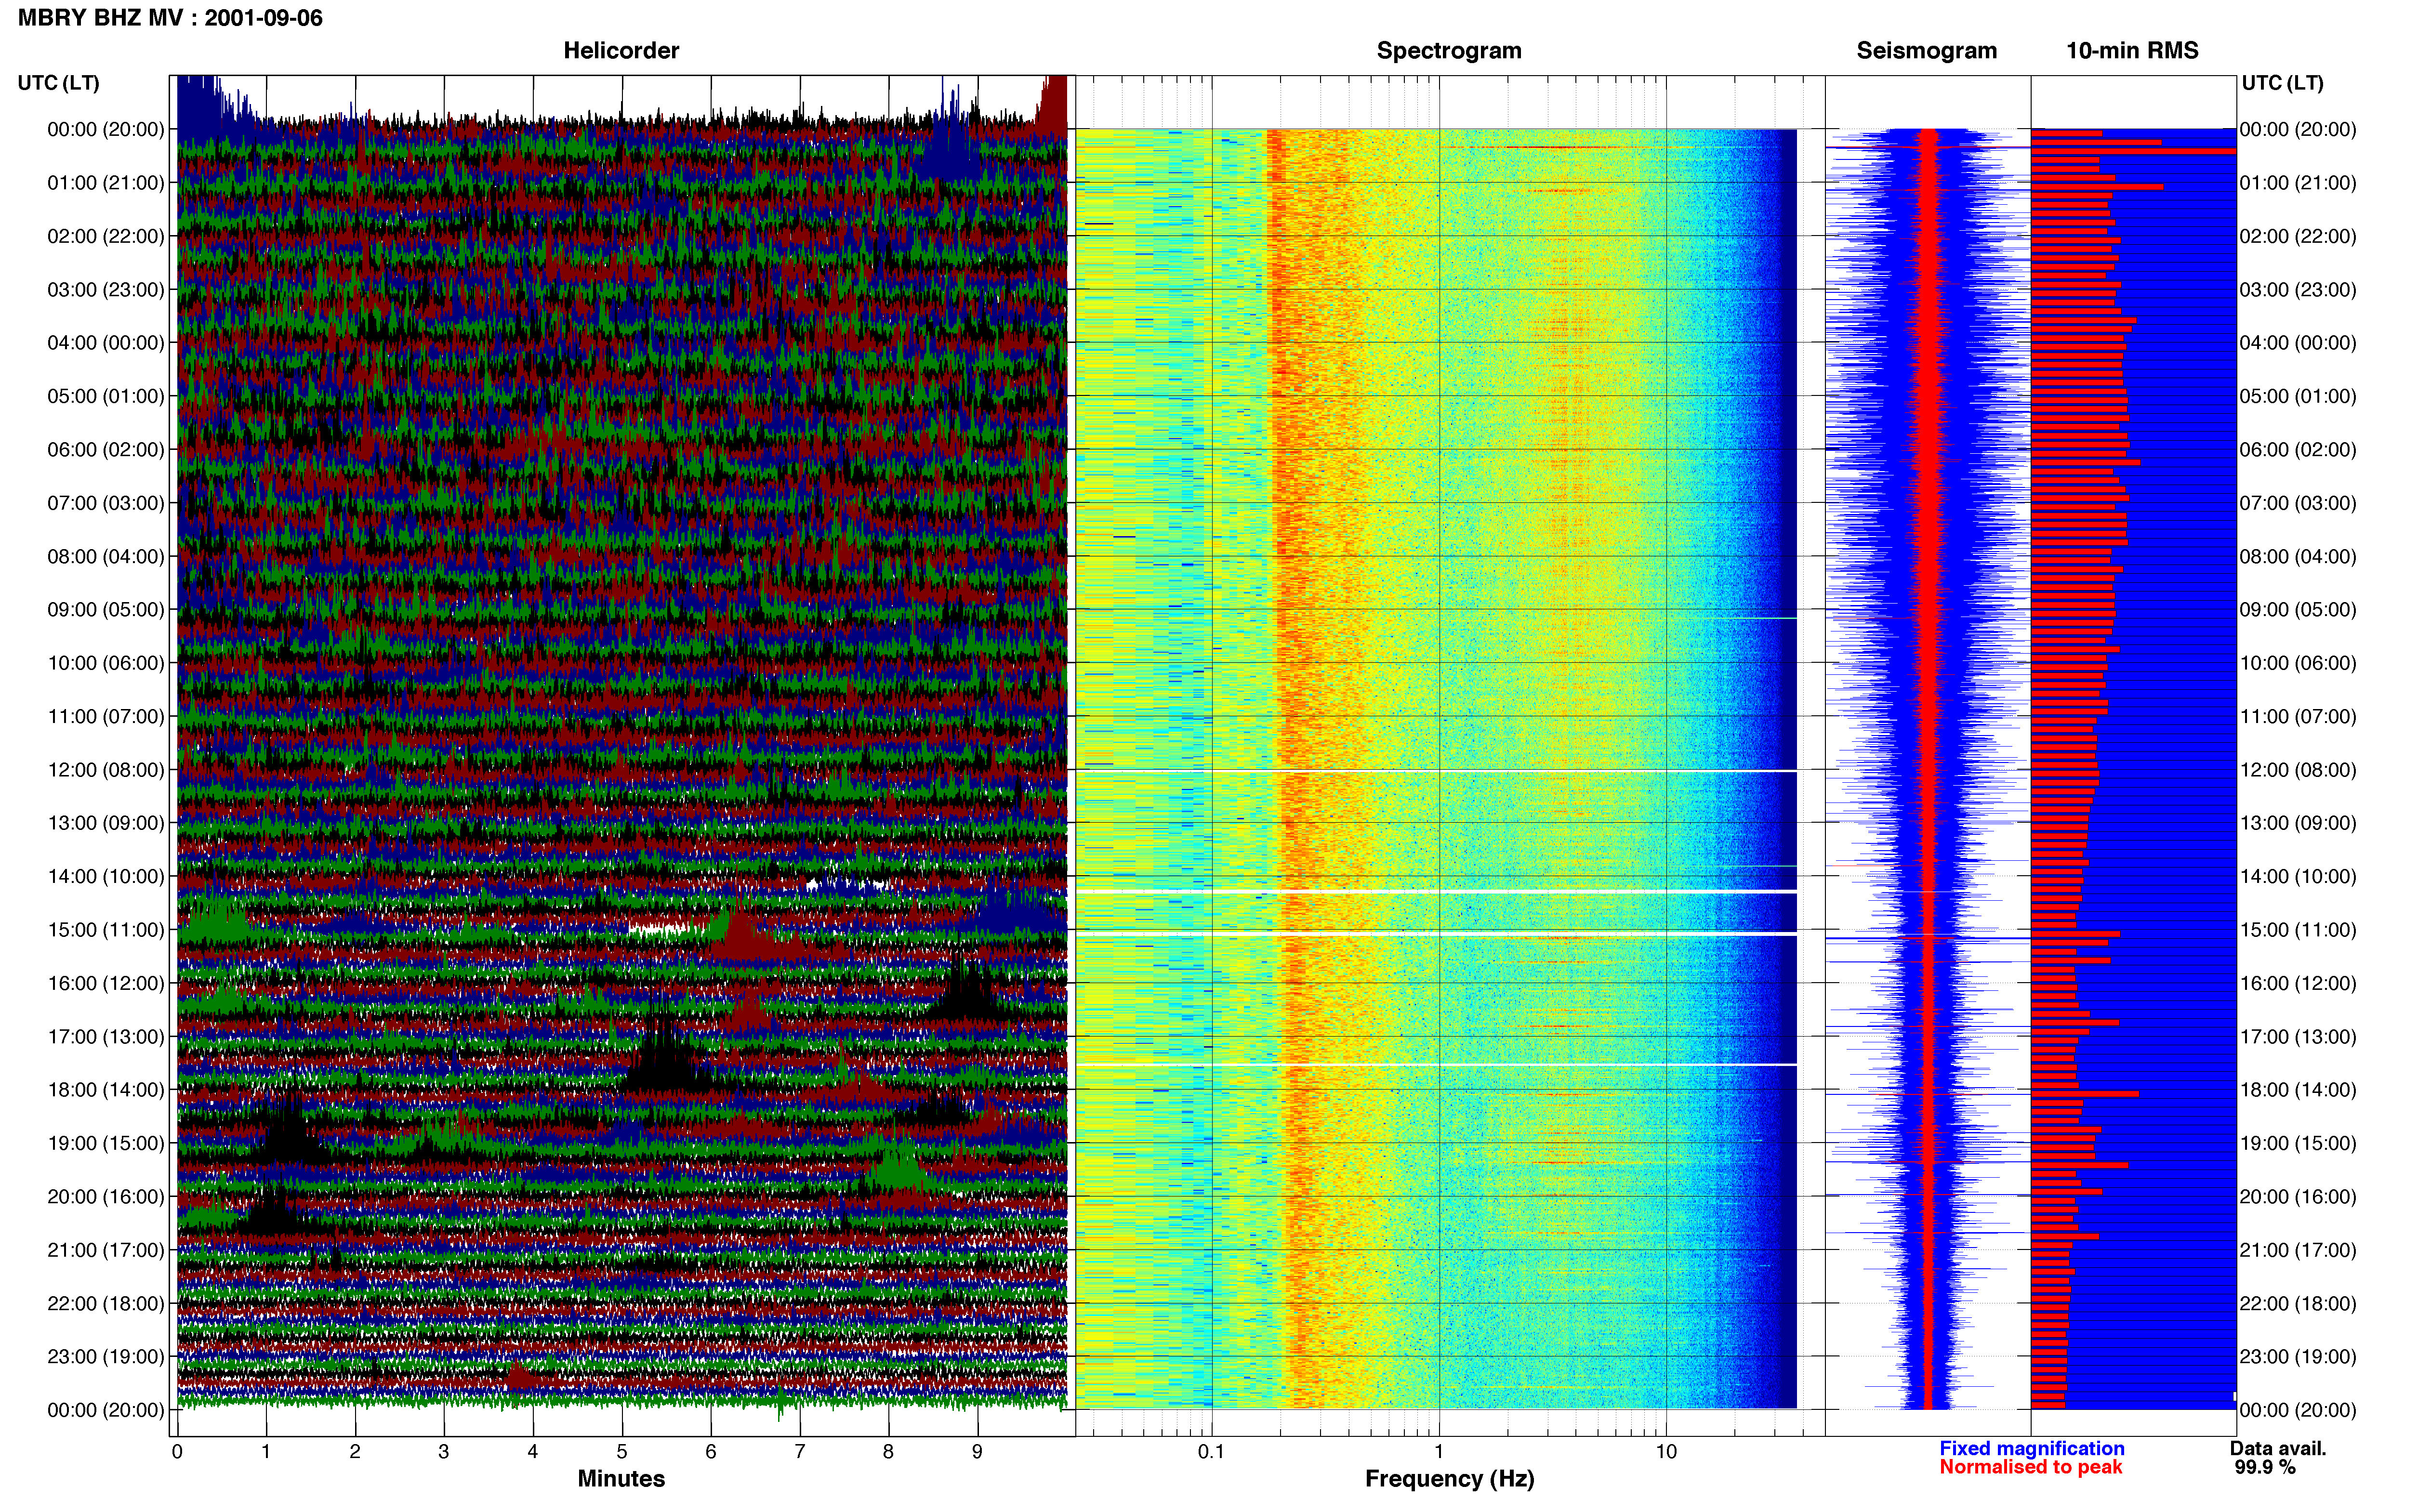The width and height of the screenshot is (2418, 1512).
Task: Click the '3' tick on the Minutes axis
Action: pos(444,1452)
